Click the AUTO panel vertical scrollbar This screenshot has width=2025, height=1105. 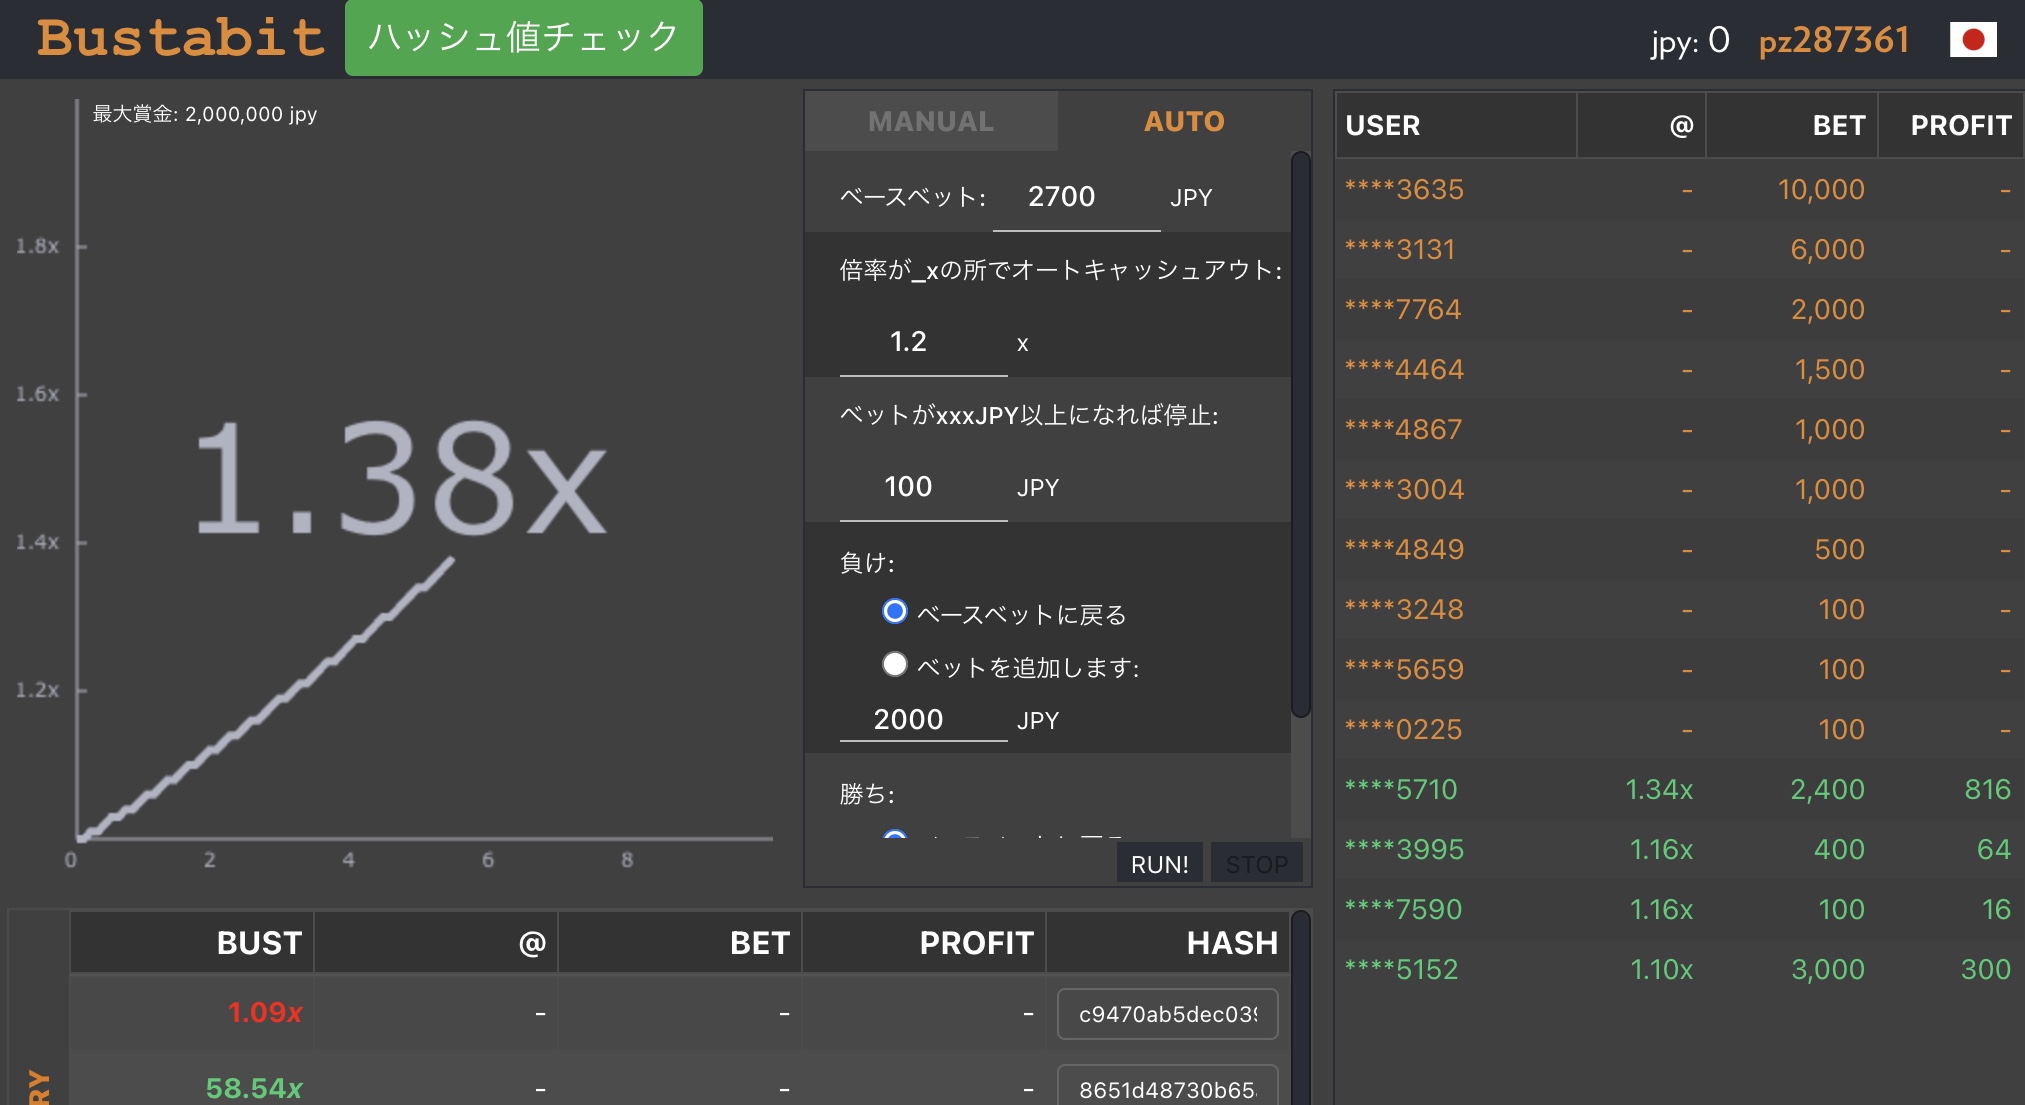coord(1300,435)
